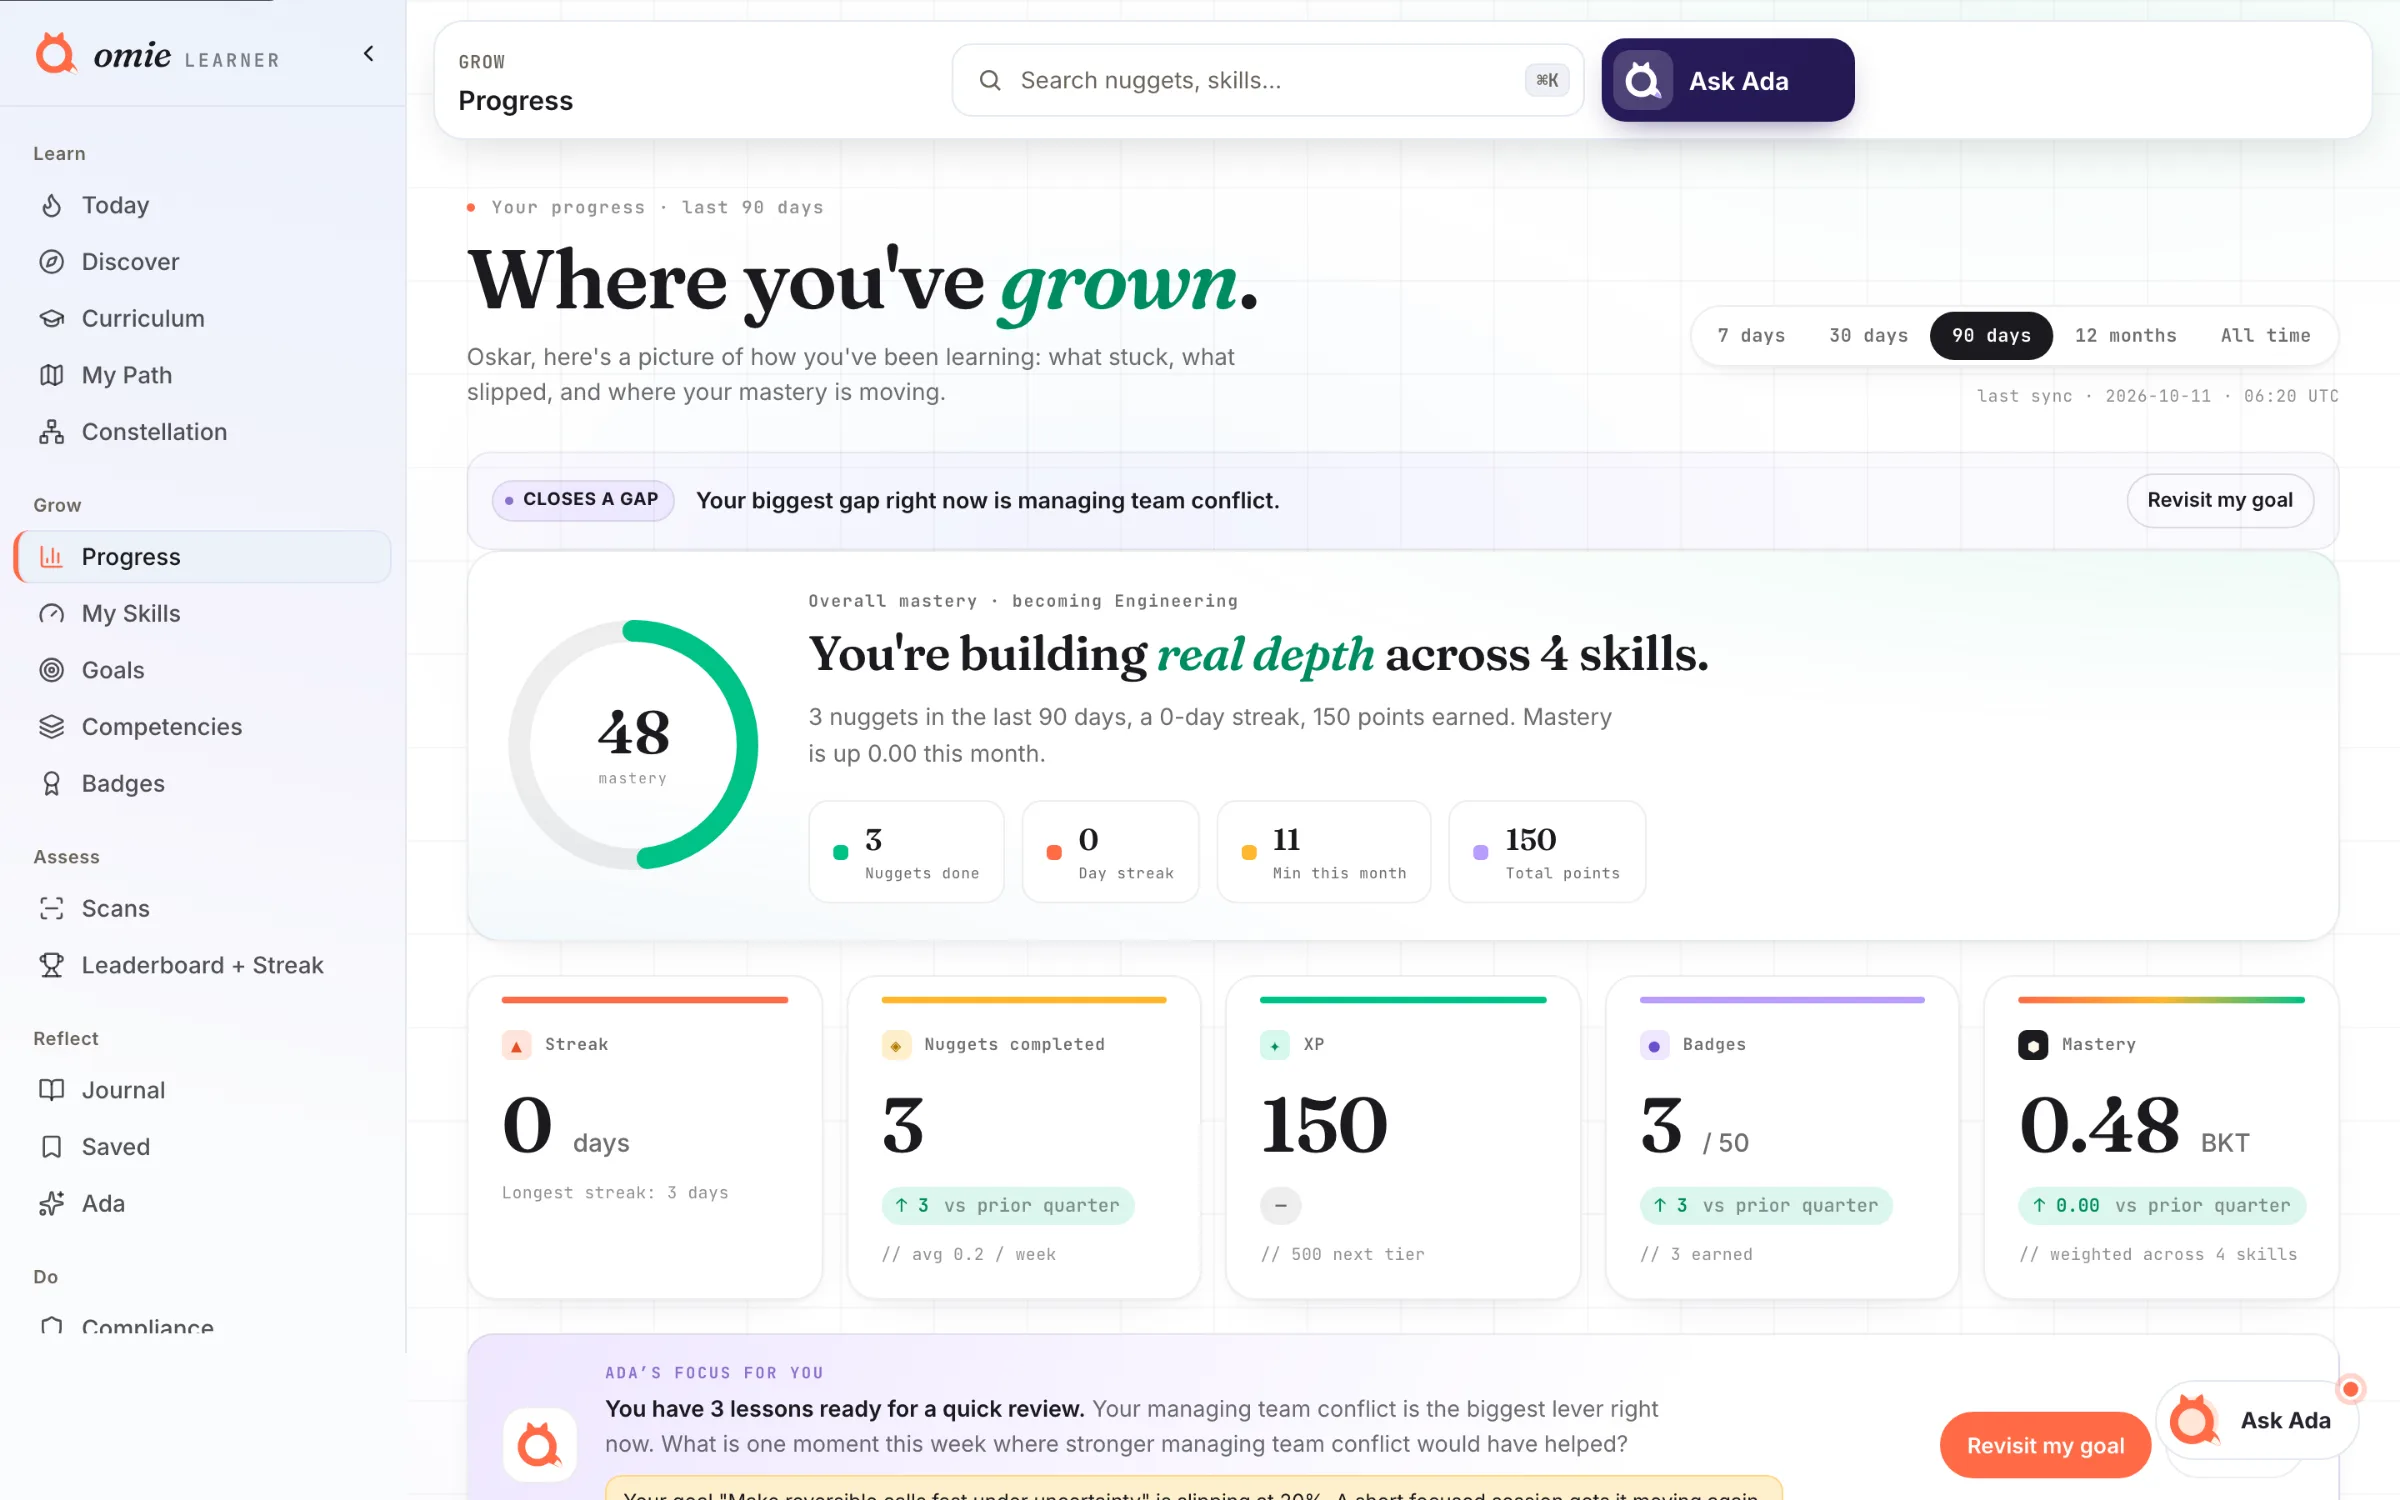Click the Badges card dot icon
2400x1500 pixels.
[1654, 1046]
